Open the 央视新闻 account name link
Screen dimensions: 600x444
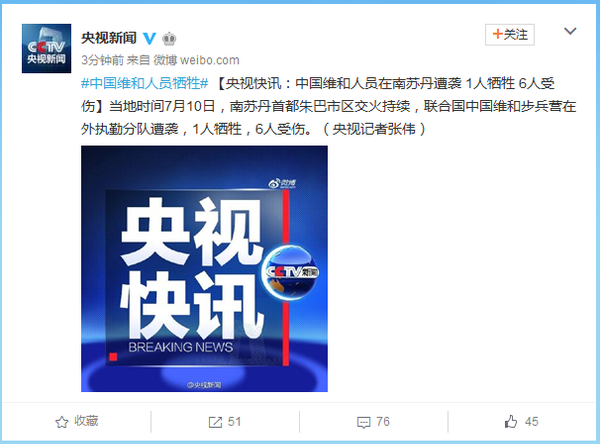pos(109,38)
